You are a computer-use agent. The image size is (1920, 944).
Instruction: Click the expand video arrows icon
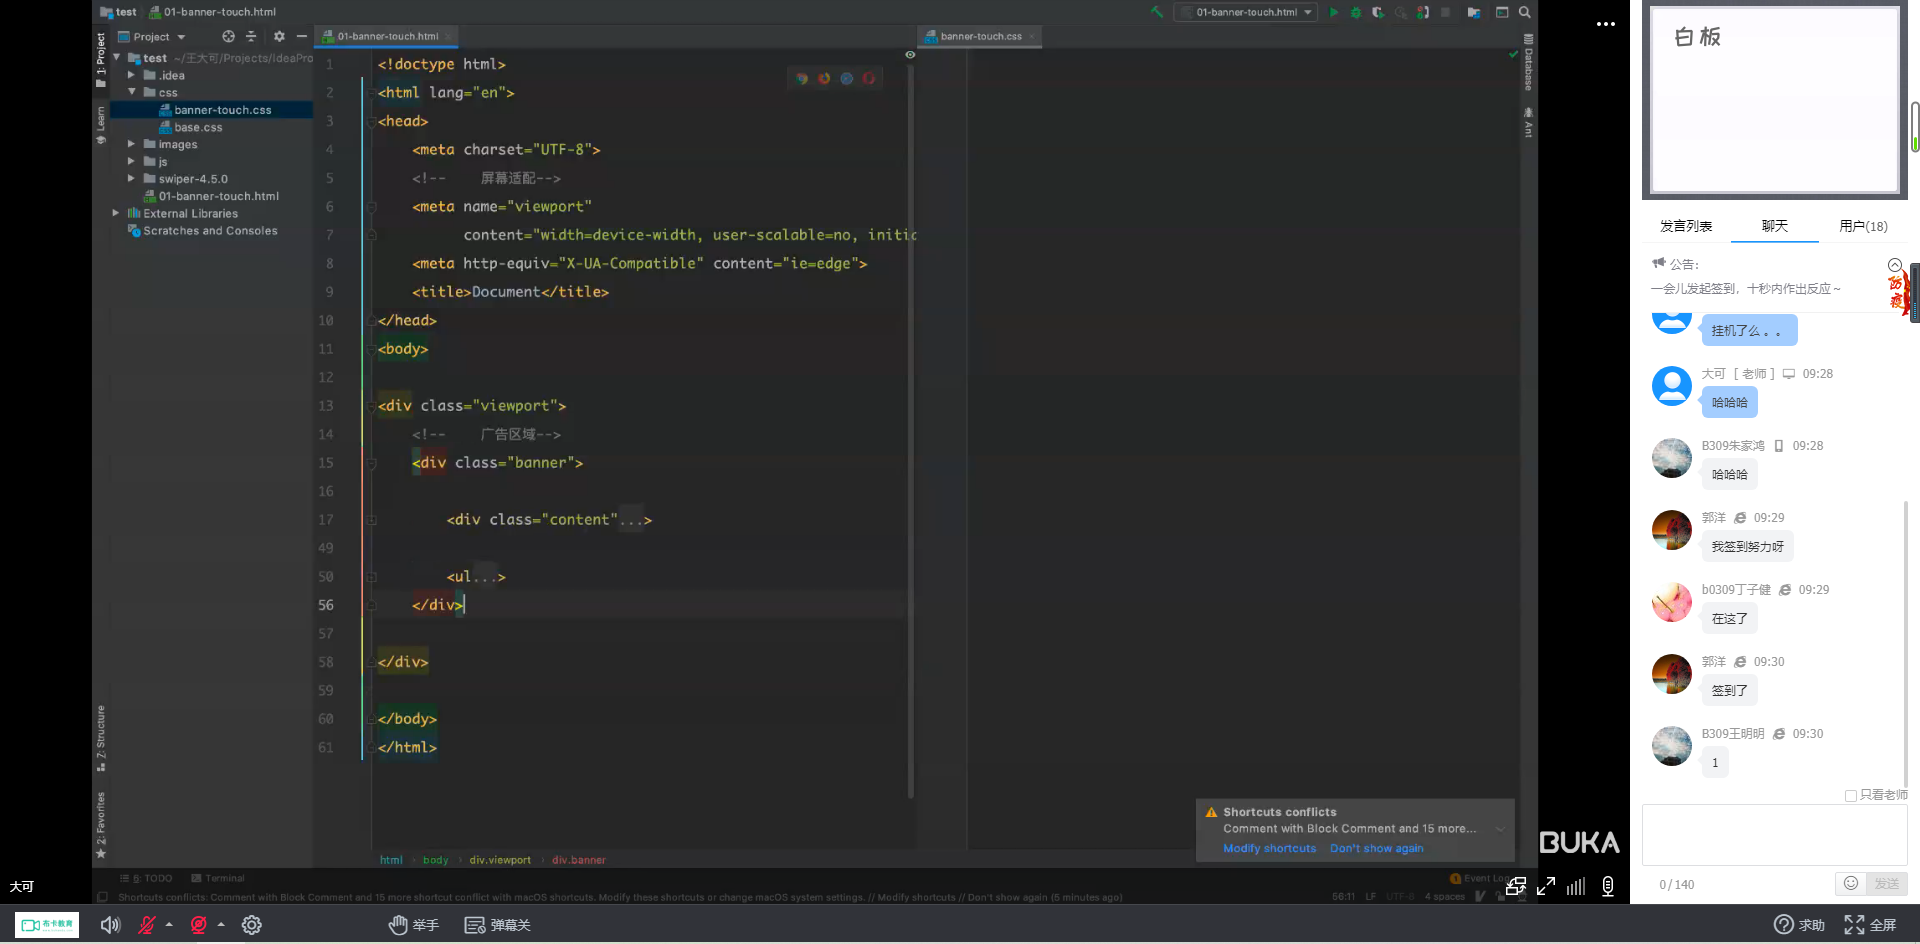[x=1546, y=886]
